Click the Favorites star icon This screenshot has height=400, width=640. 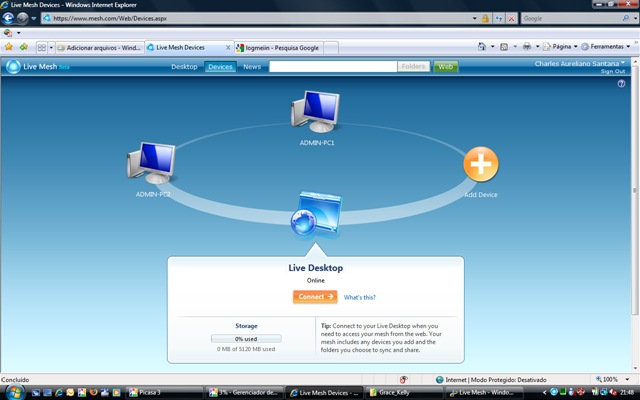coord(8,47)
